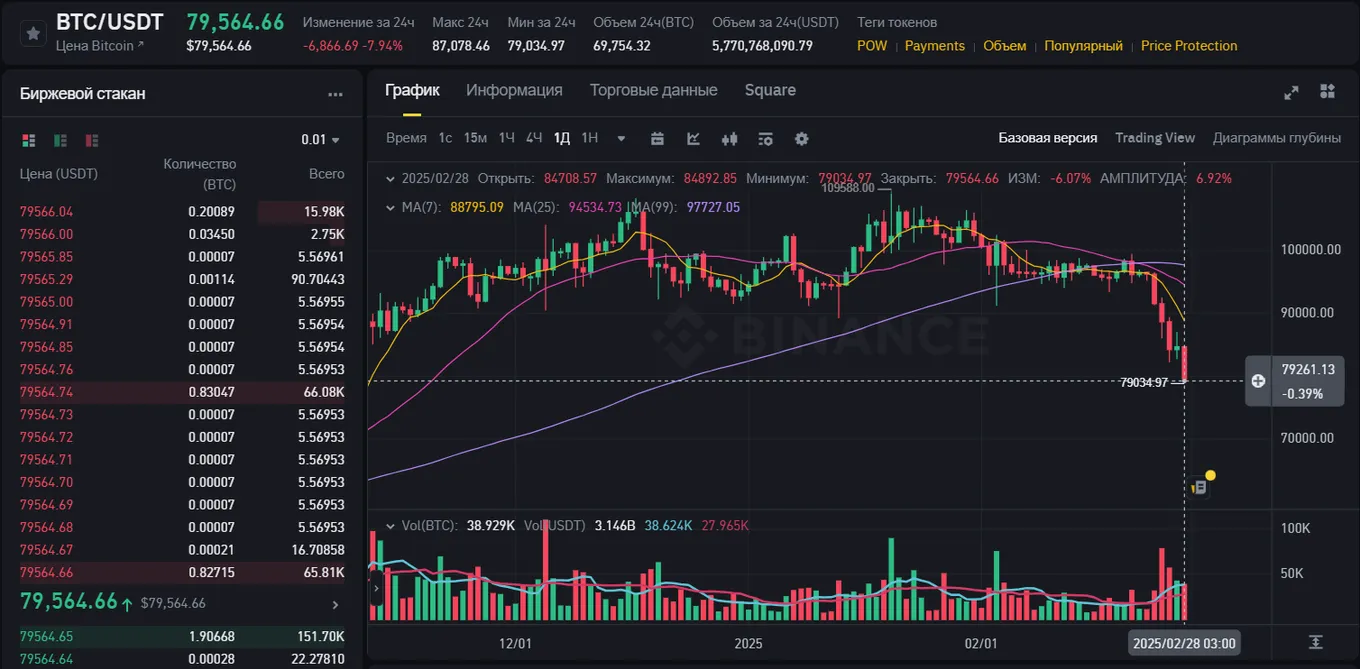This screenshot has height=669, width=1360.
Task: Select the 4Ч time interval
Action: pyautogui.click(x=534, y=138)
